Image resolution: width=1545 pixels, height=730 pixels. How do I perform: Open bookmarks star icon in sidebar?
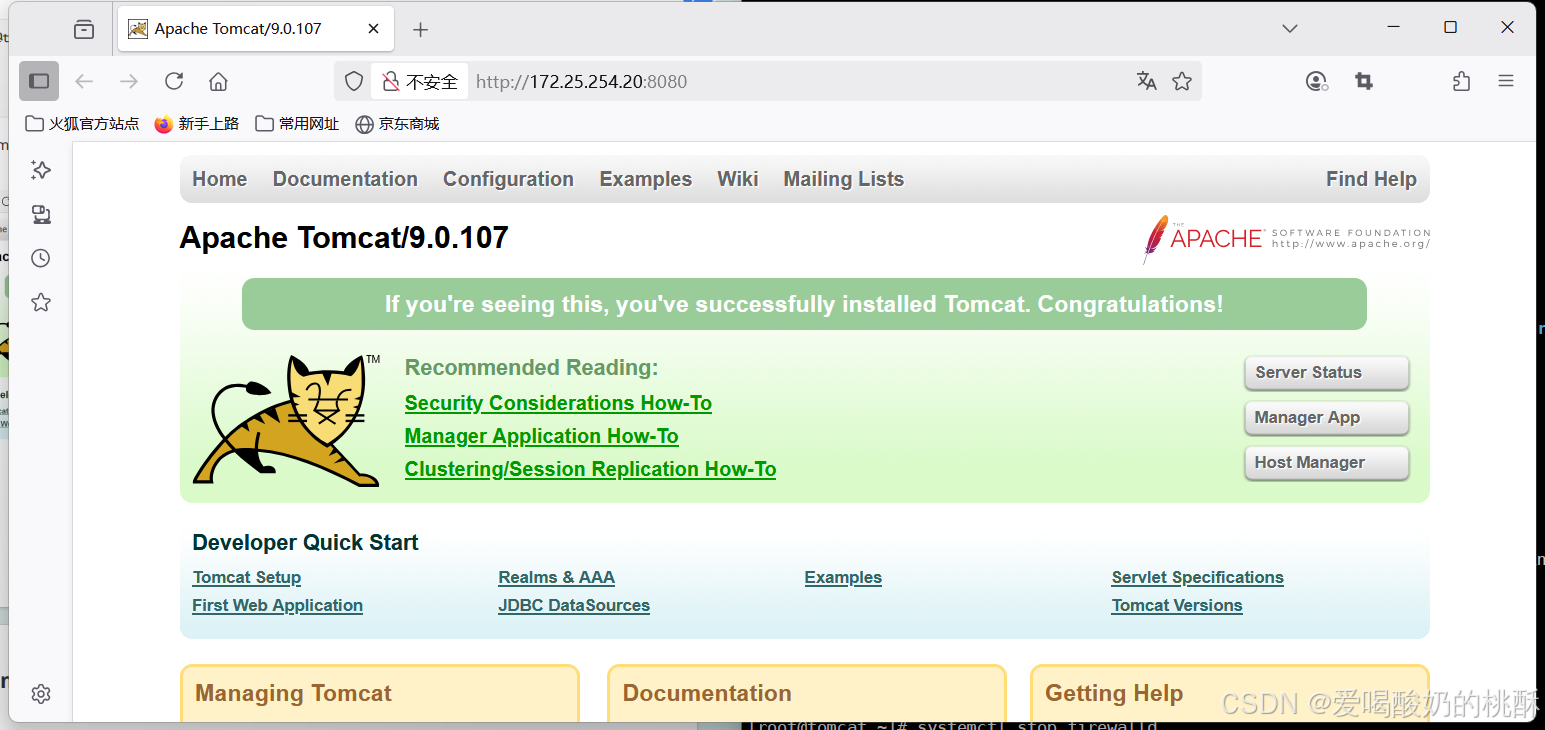click(x=41, y=302)
